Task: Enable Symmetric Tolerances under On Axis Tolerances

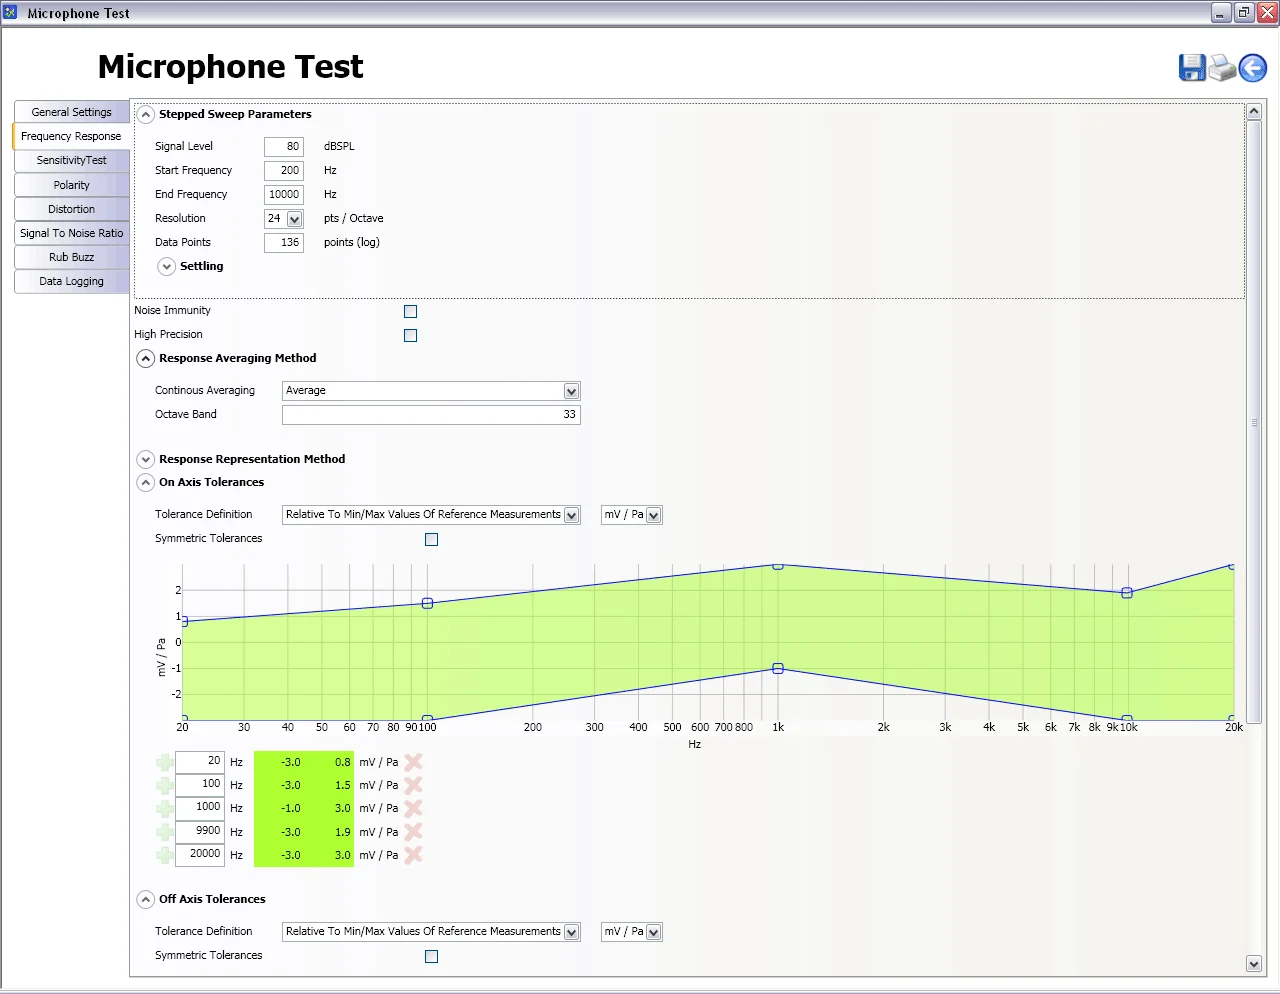Action: tap(431, 539)
